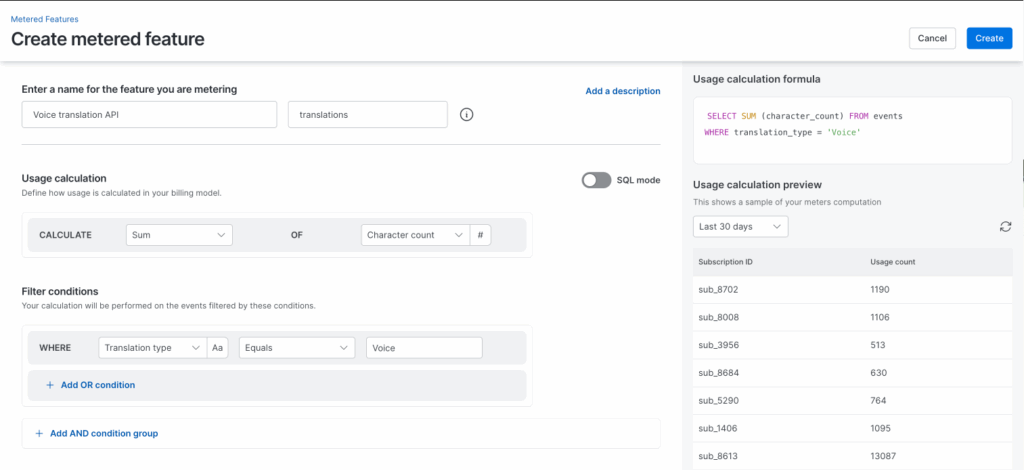
Task: Open the Translation type field dropdown
Action: [152, 348]
